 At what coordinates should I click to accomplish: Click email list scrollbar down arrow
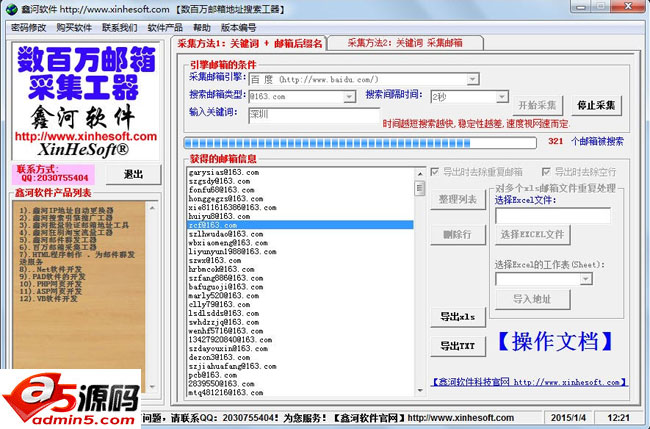point(420,390)
